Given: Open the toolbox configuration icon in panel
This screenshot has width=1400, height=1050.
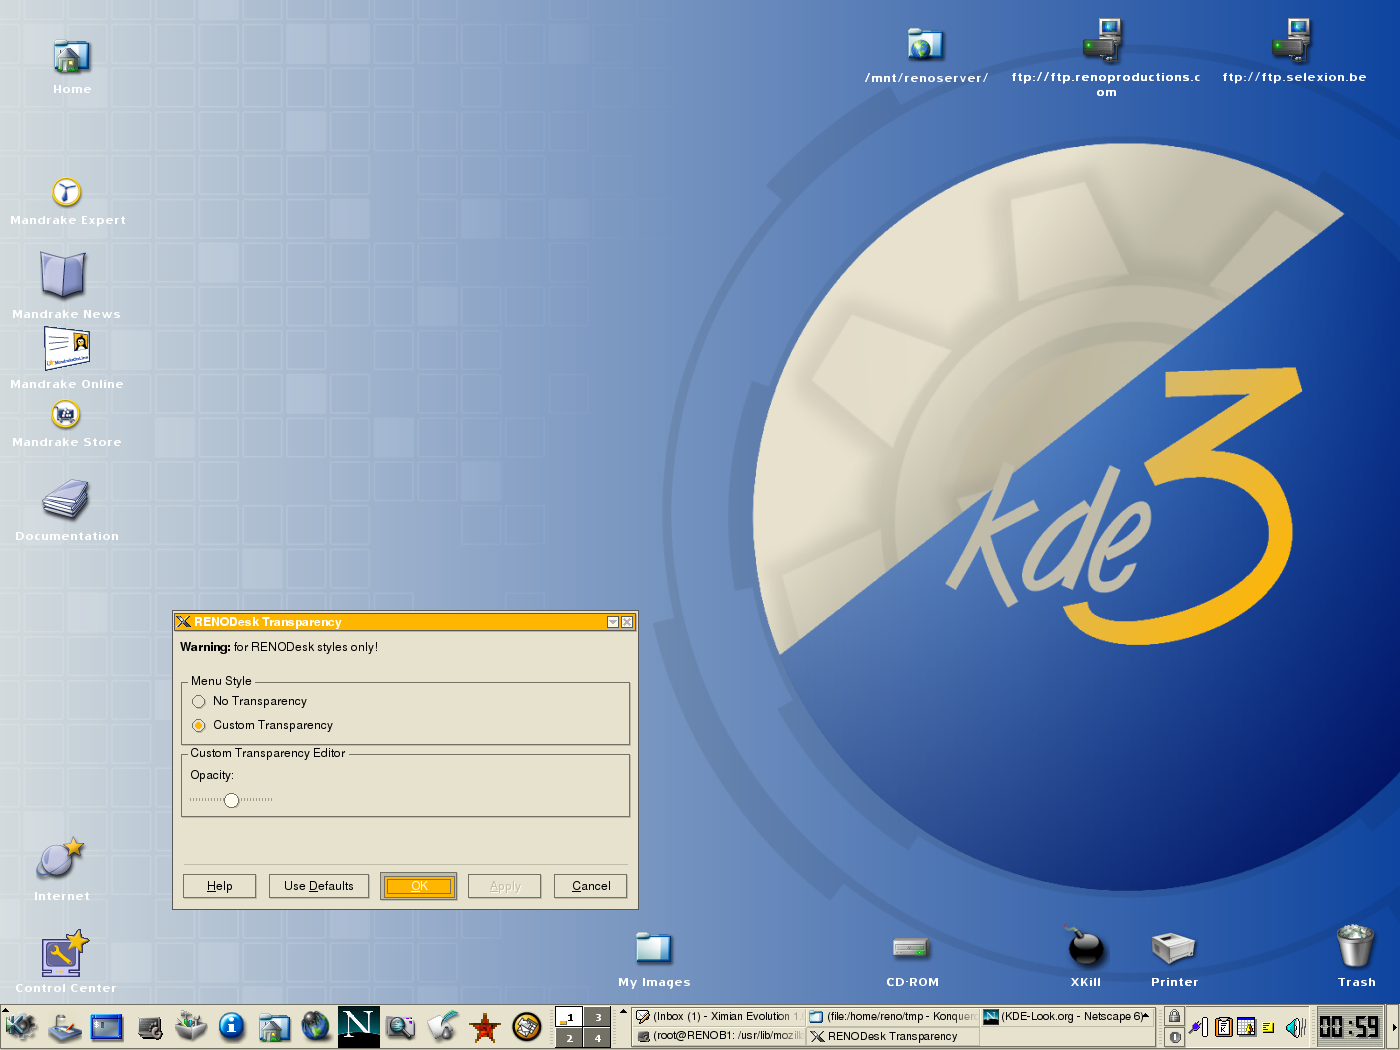Looking at the screenshot, I should pyautogui.click(x=191, y=1026).
